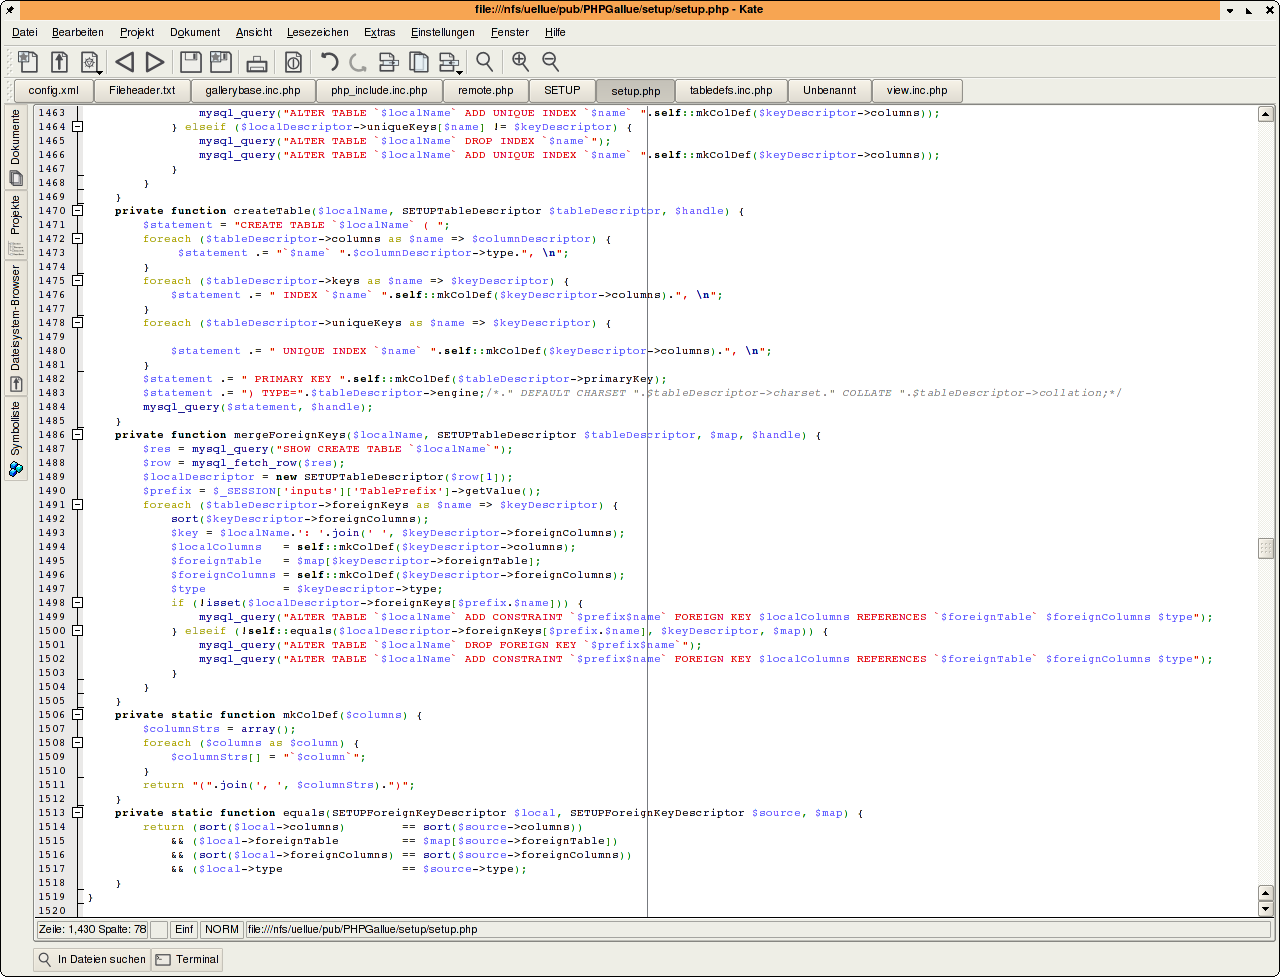Click the Save (floppy disk) icon
Screen dimensions: 1280x977
coord(190,62)
